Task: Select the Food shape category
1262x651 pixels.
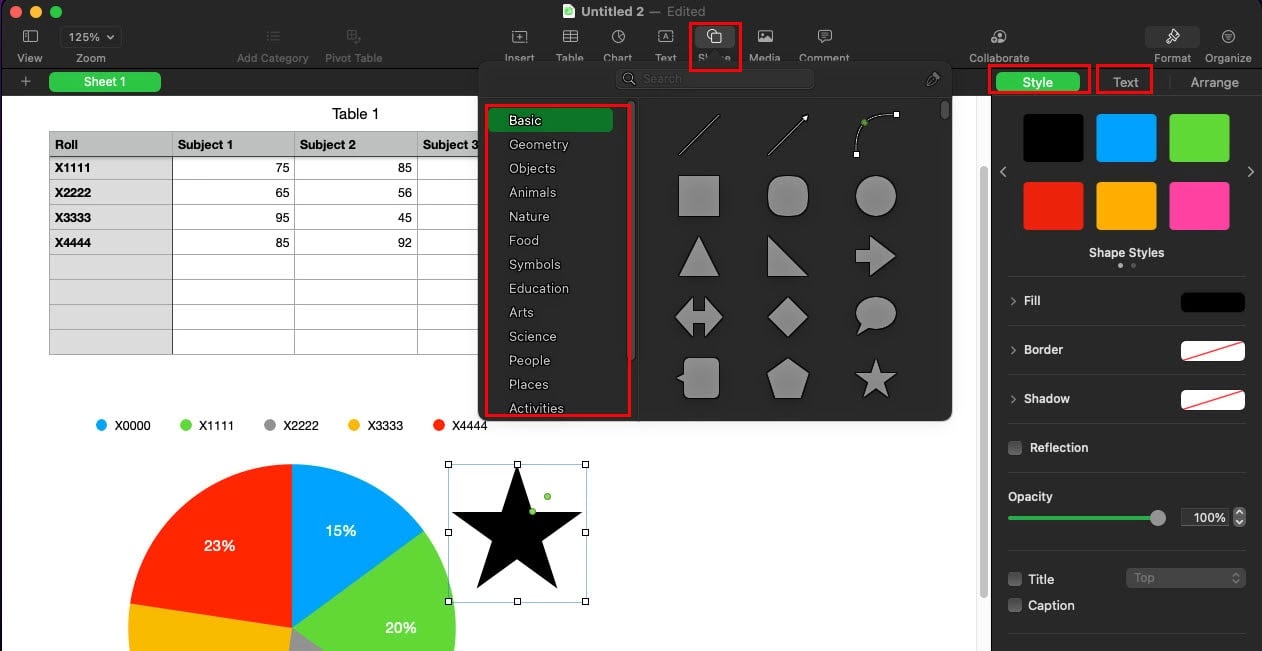Action: point(524,240)
